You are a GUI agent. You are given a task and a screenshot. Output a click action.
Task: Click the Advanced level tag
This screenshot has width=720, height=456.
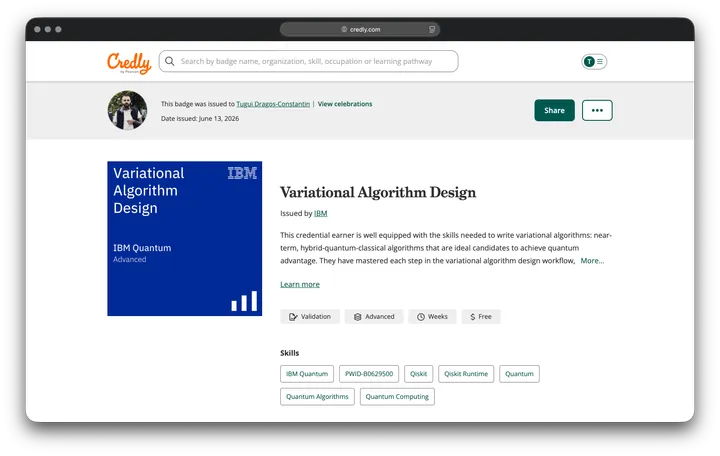[374, 316]
